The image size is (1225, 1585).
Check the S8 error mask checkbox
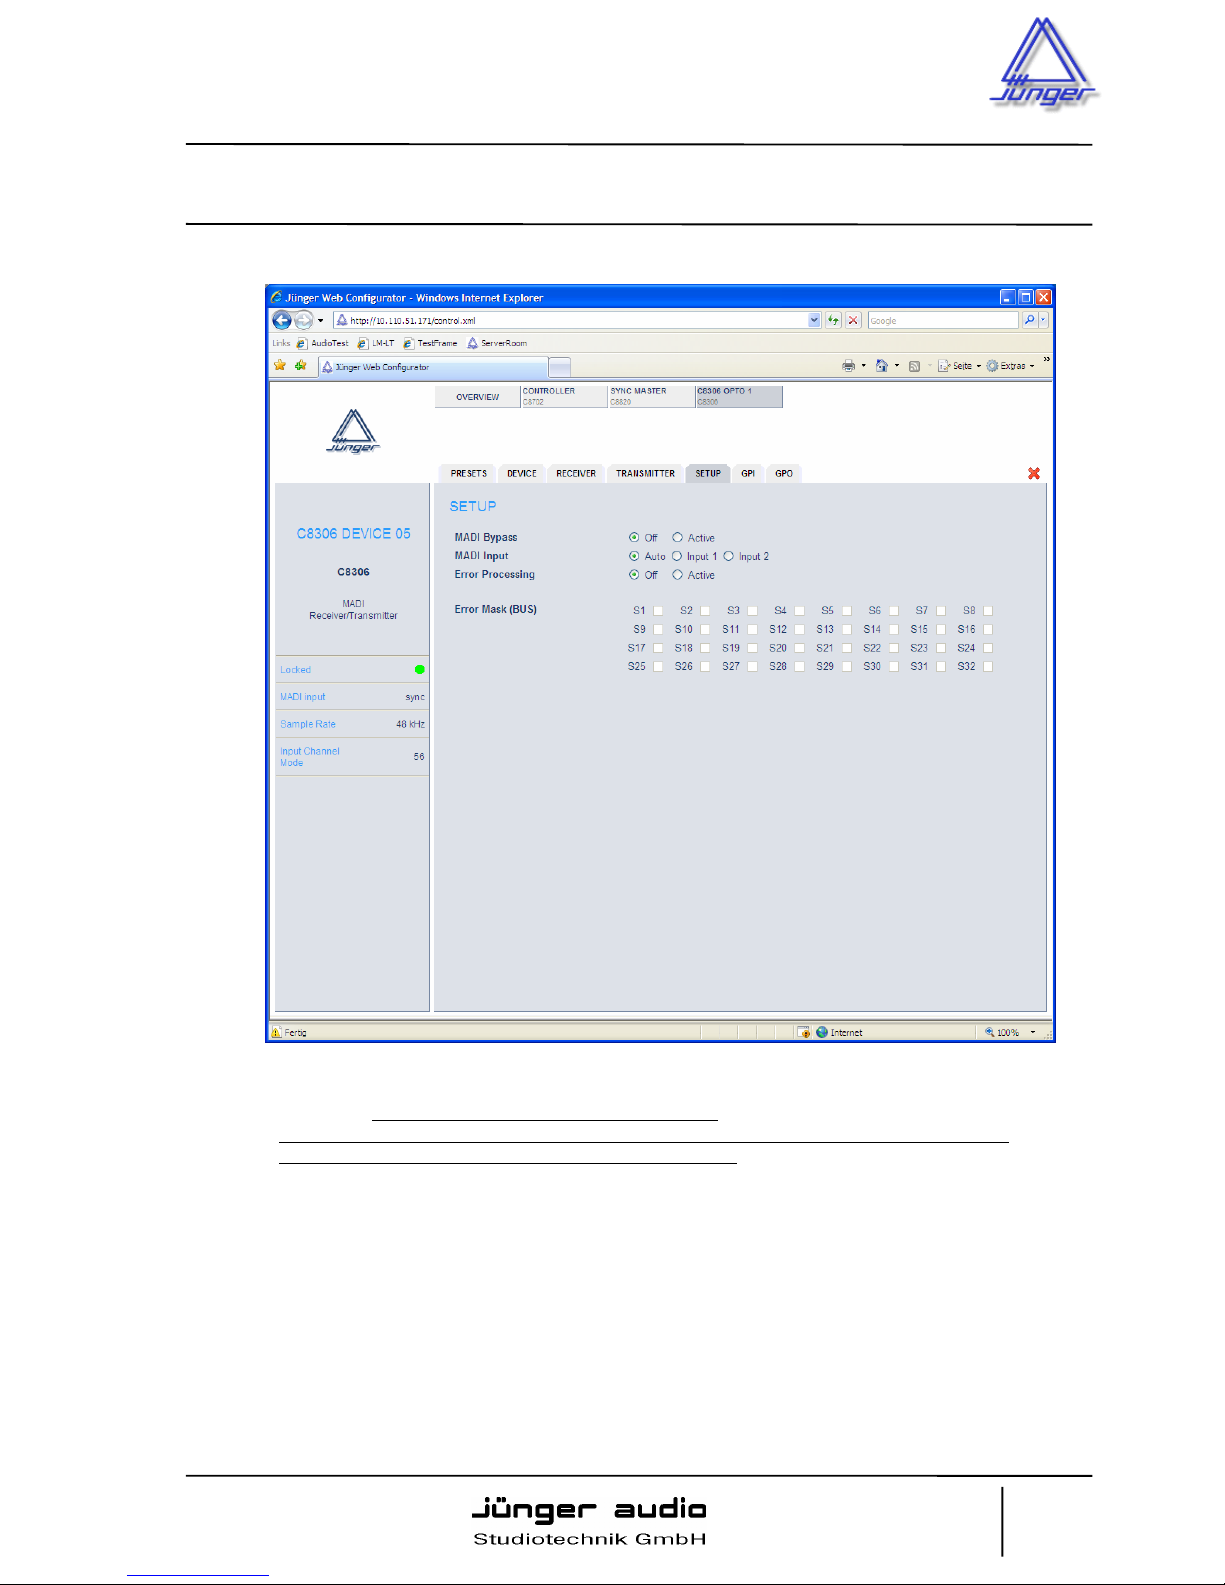(988, 610)
